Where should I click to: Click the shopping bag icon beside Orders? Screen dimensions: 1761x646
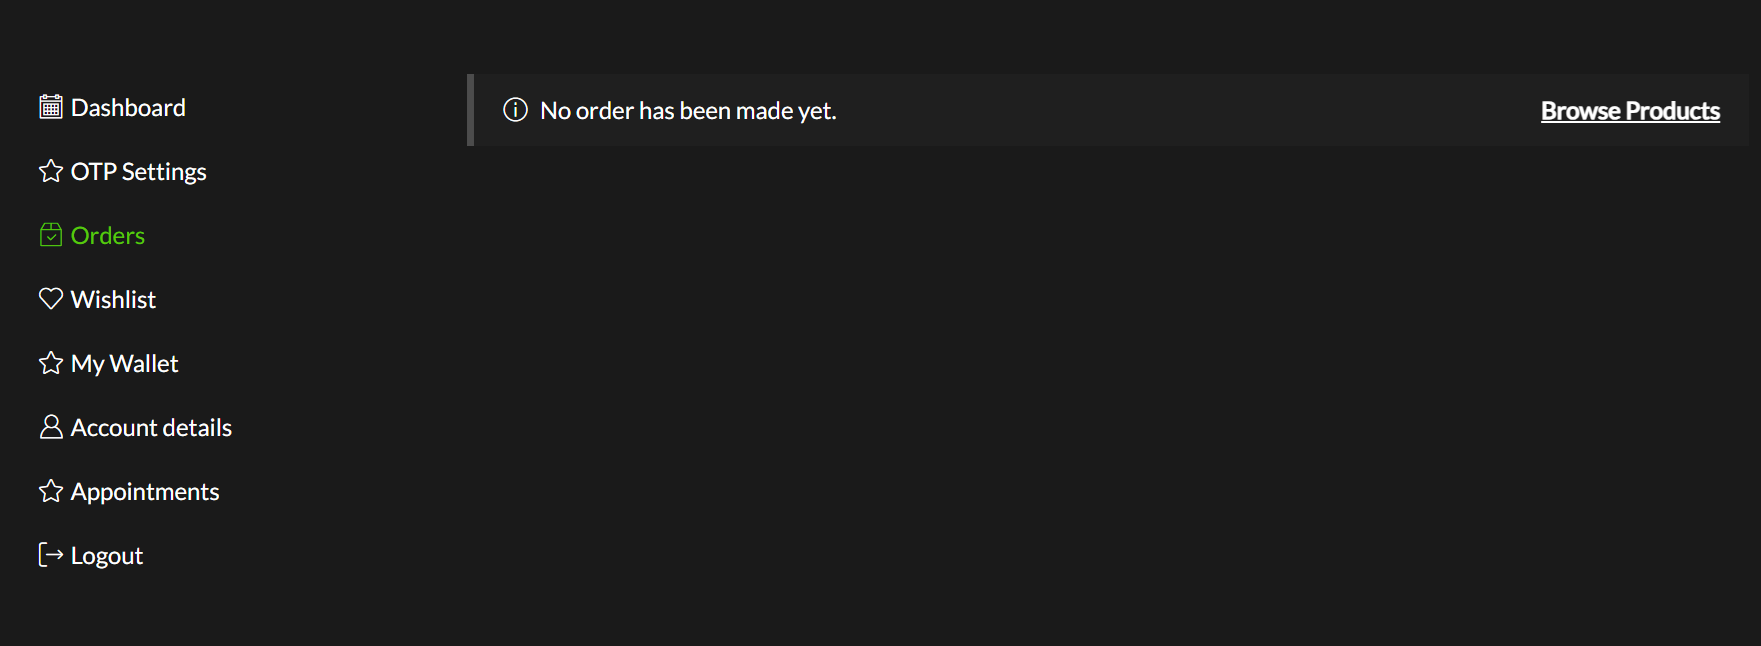(50, 234)
